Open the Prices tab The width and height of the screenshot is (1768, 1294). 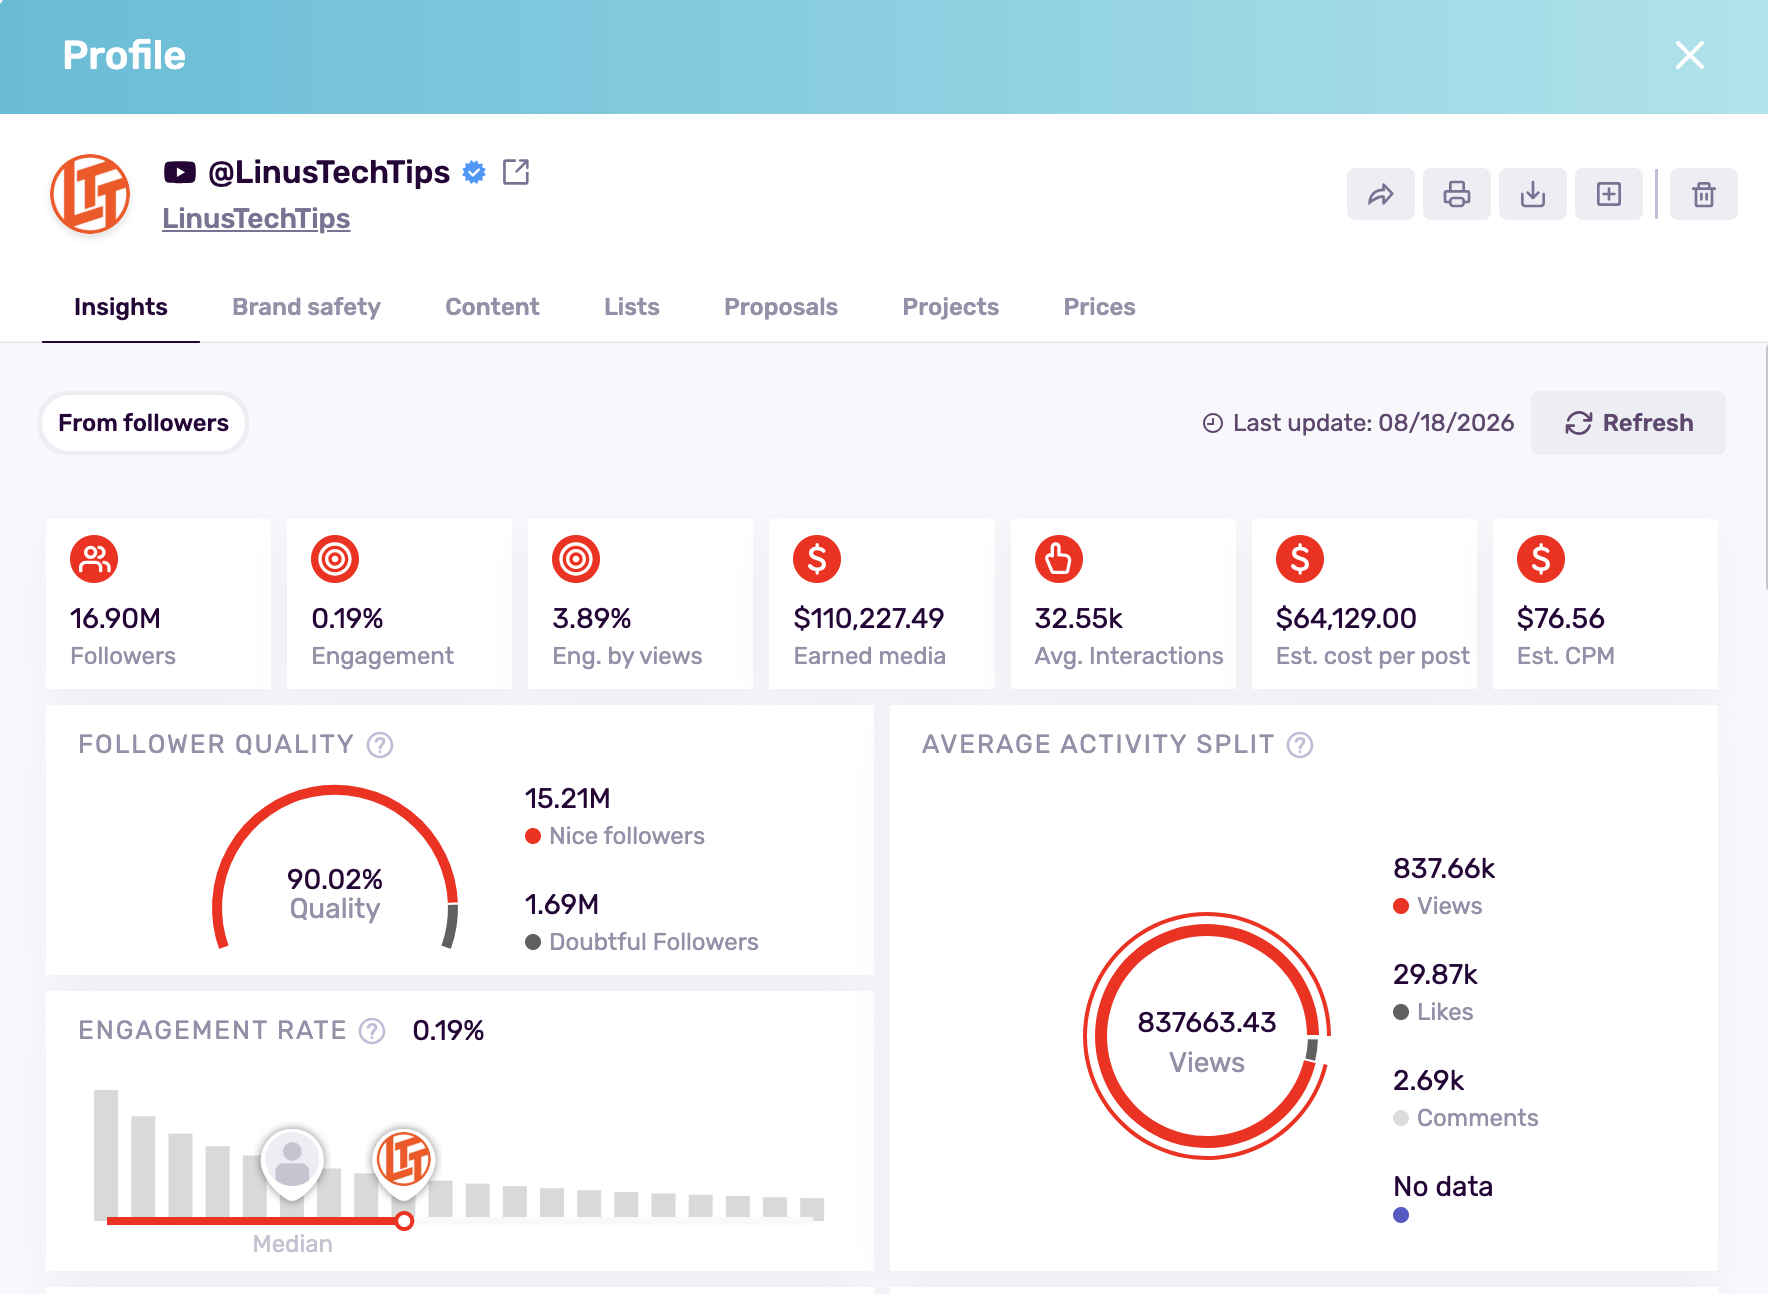coord(1100,307)
